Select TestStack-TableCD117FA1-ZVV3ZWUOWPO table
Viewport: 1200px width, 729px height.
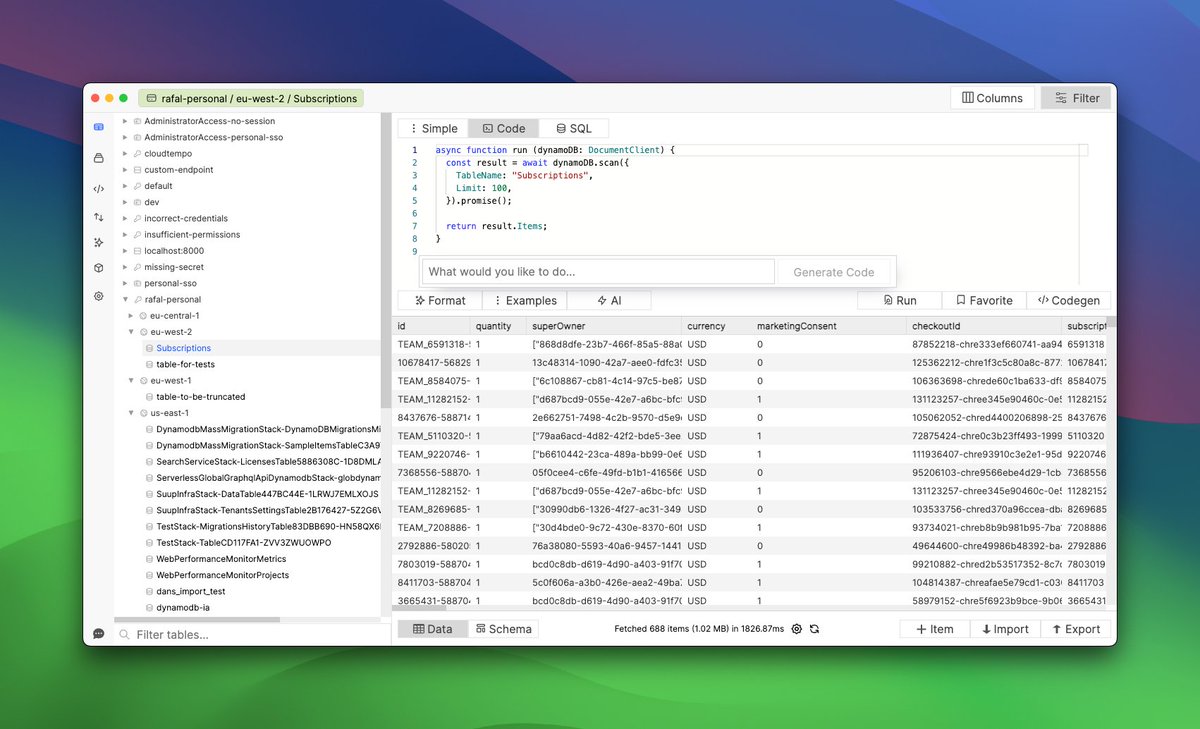click(x=243, y=543)
